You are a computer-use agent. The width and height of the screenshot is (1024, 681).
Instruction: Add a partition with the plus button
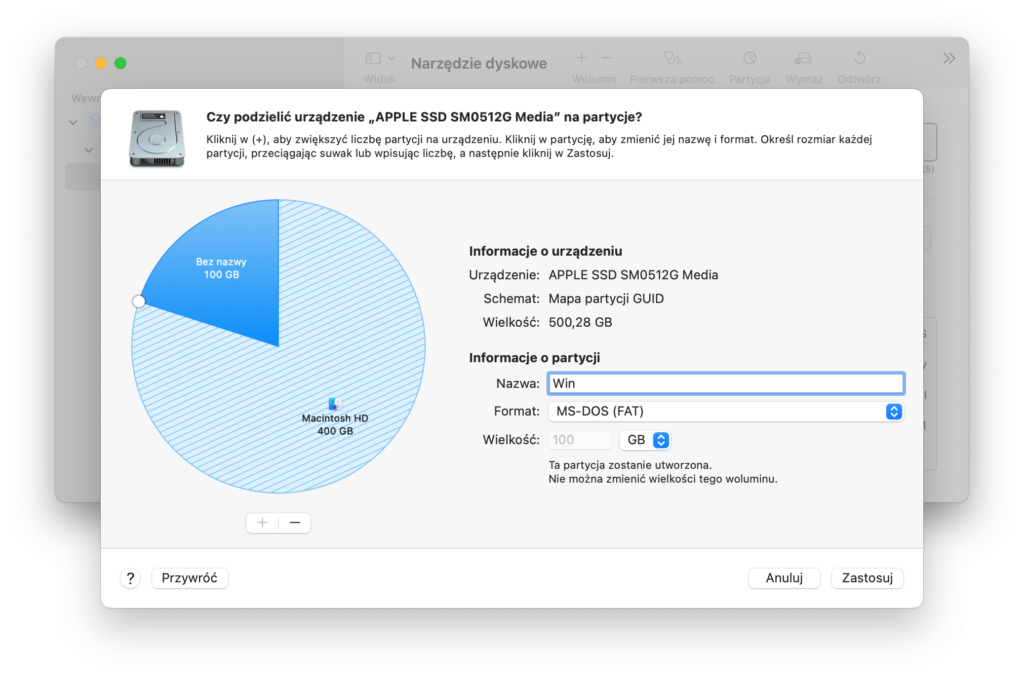pos(263,522)
